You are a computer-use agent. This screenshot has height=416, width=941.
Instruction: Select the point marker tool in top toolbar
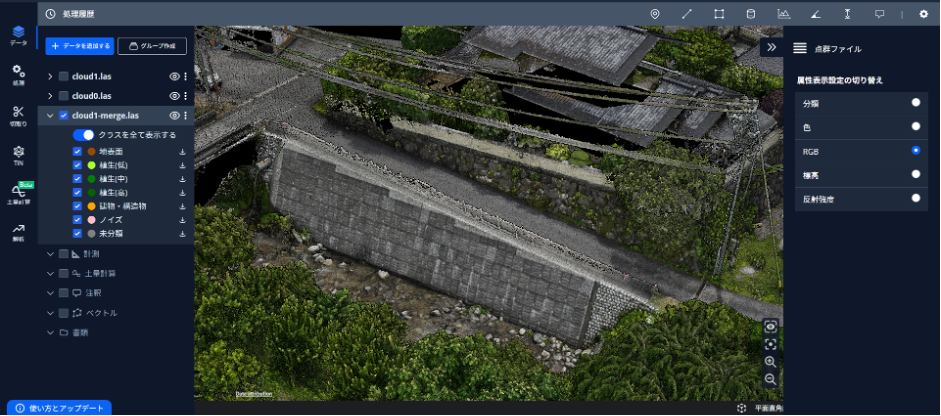(655, 14)
